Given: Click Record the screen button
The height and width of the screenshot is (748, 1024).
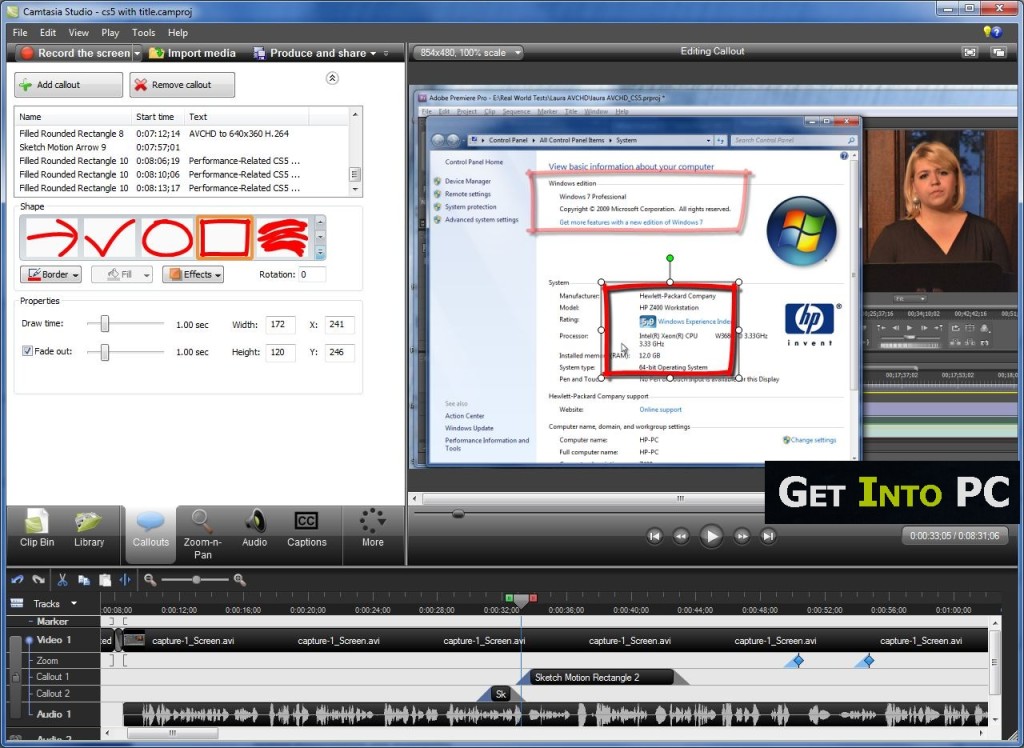Looking at the screenshot, I should (74, 53).
